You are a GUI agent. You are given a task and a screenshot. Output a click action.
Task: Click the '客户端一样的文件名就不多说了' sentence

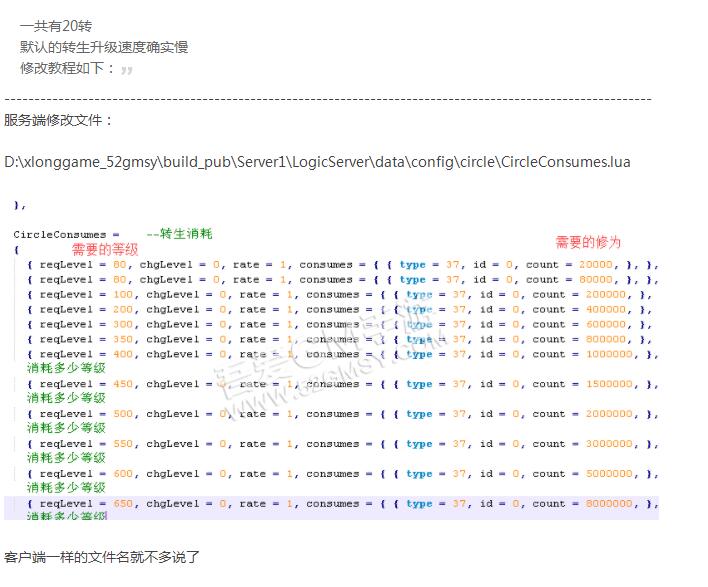coord(102,557)
